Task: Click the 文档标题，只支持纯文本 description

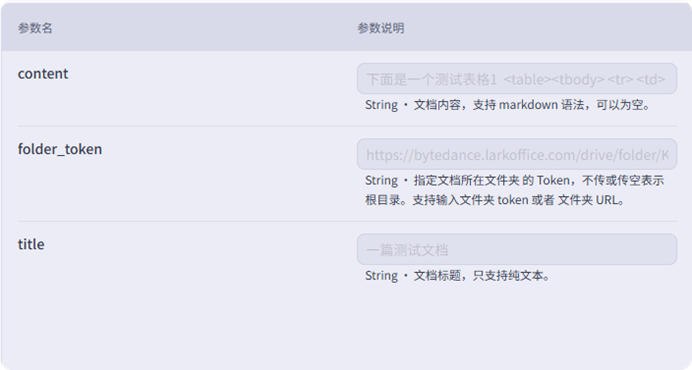Action: (481, 276)
